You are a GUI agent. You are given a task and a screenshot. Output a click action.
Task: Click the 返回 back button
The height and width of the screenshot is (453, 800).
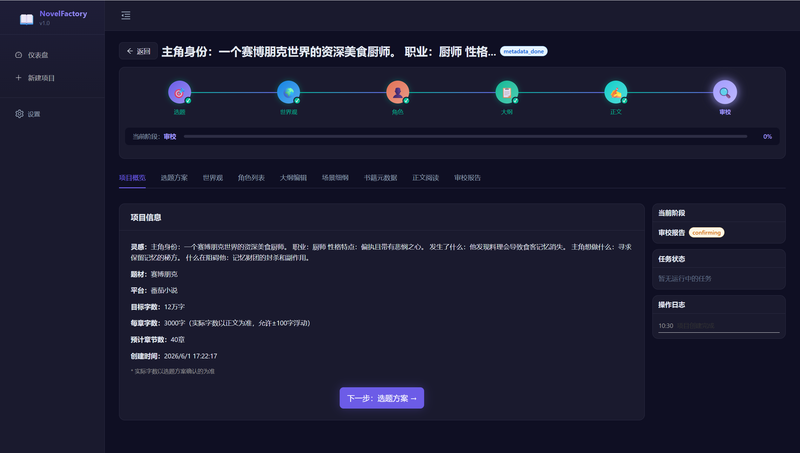pos(138,51)
